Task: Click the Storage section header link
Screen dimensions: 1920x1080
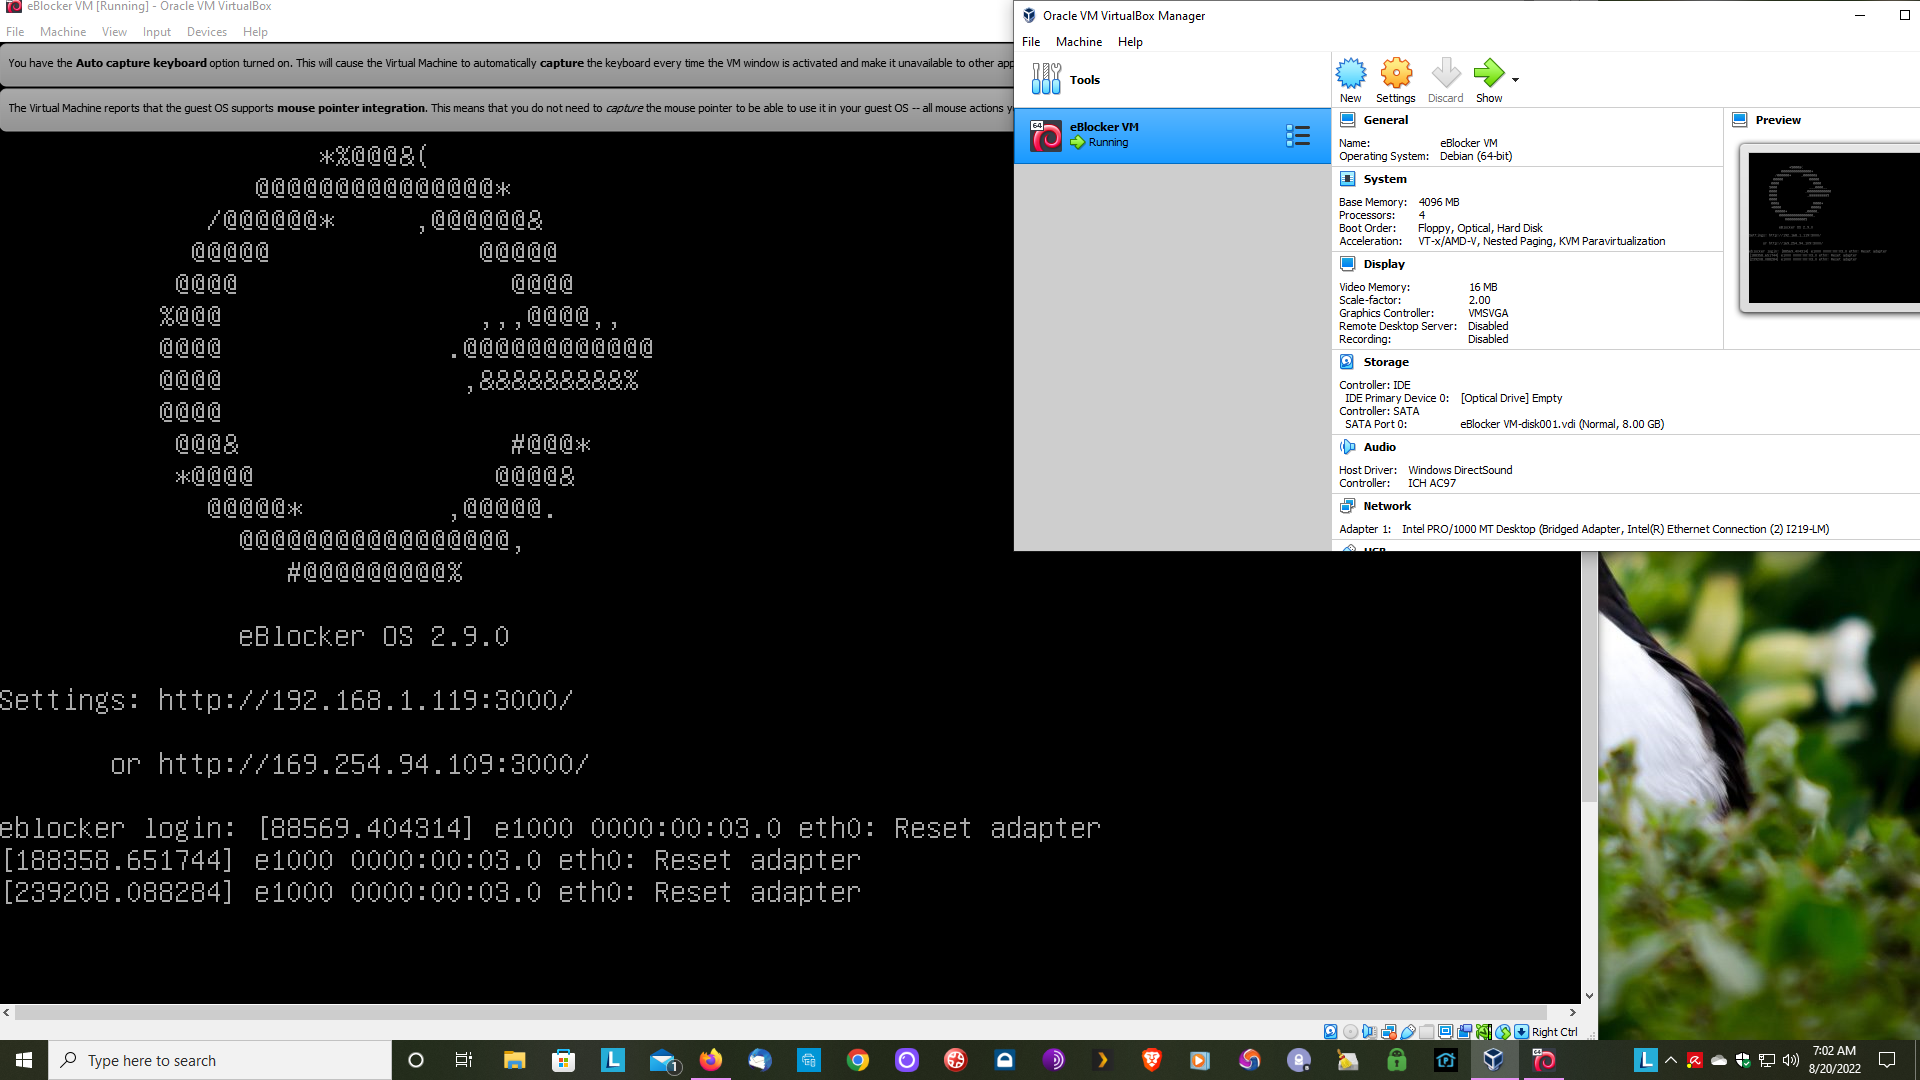Action: tap(1386, 362)
